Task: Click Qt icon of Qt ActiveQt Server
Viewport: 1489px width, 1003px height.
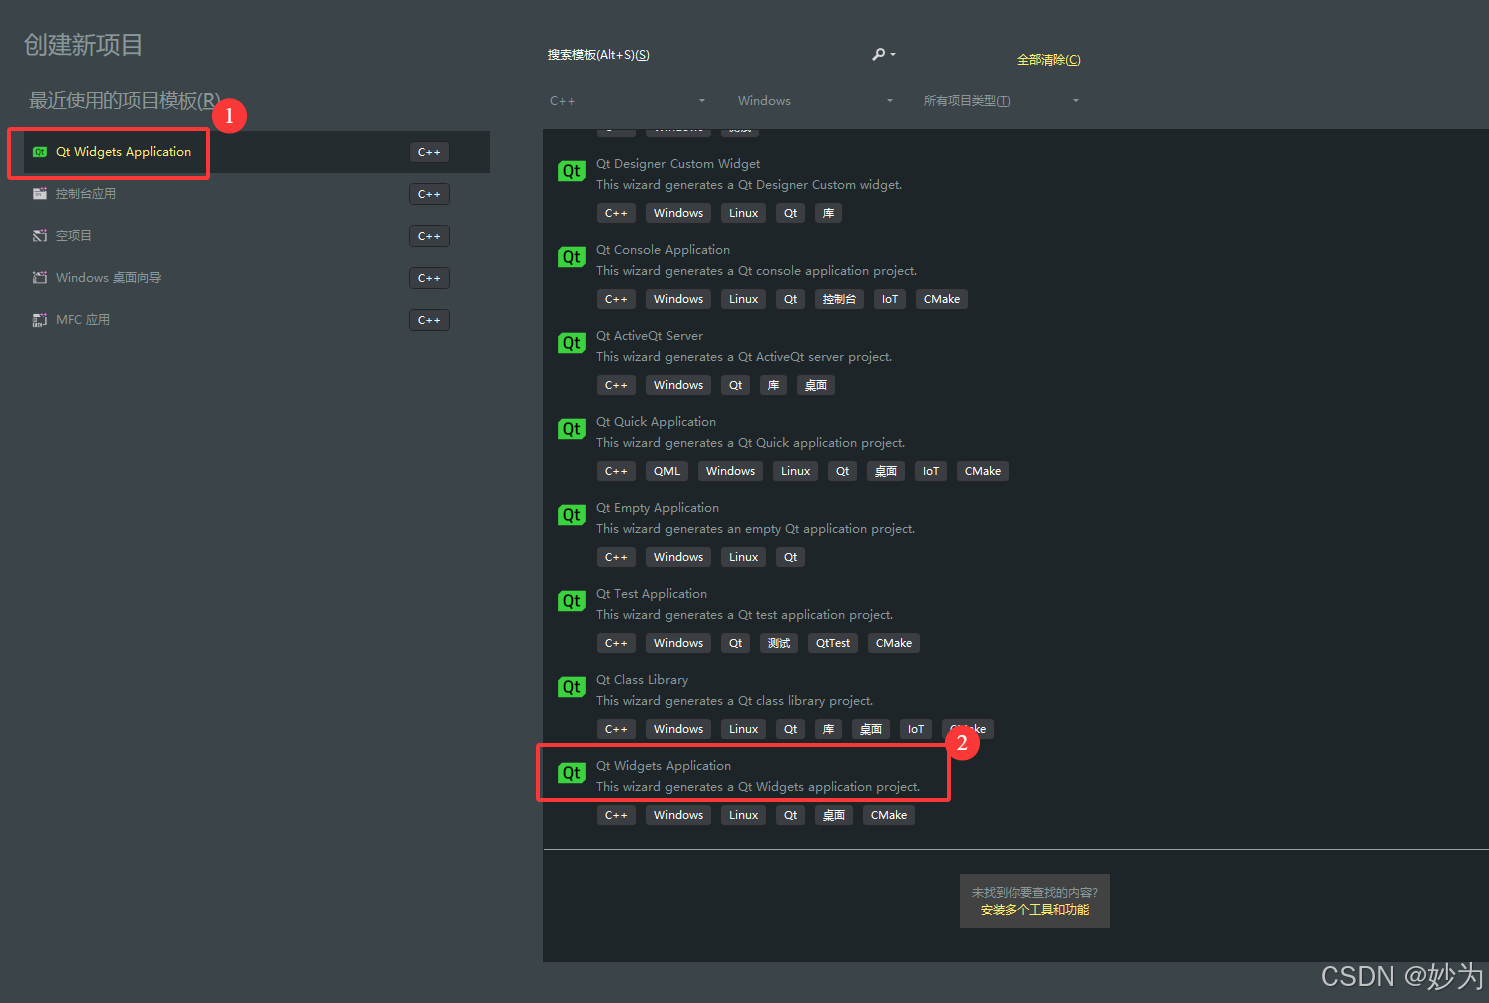Action: click(x=571, y=343)
